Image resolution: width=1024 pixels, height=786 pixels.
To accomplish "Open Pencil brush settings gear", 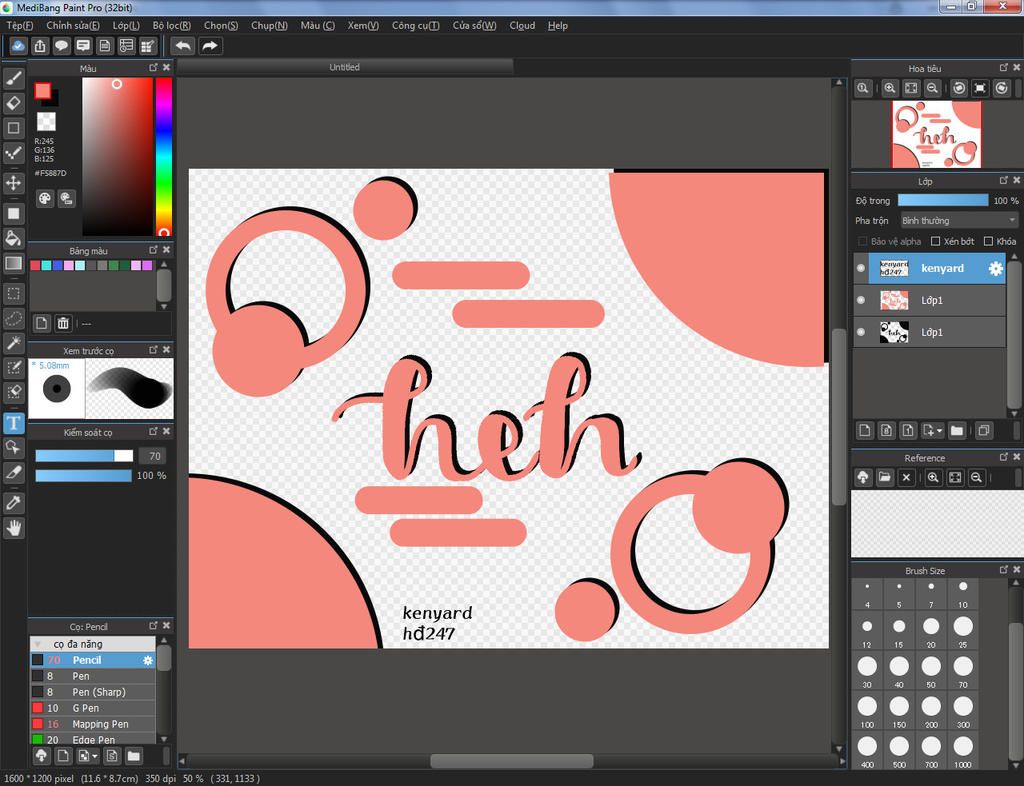I will point(148,661).
